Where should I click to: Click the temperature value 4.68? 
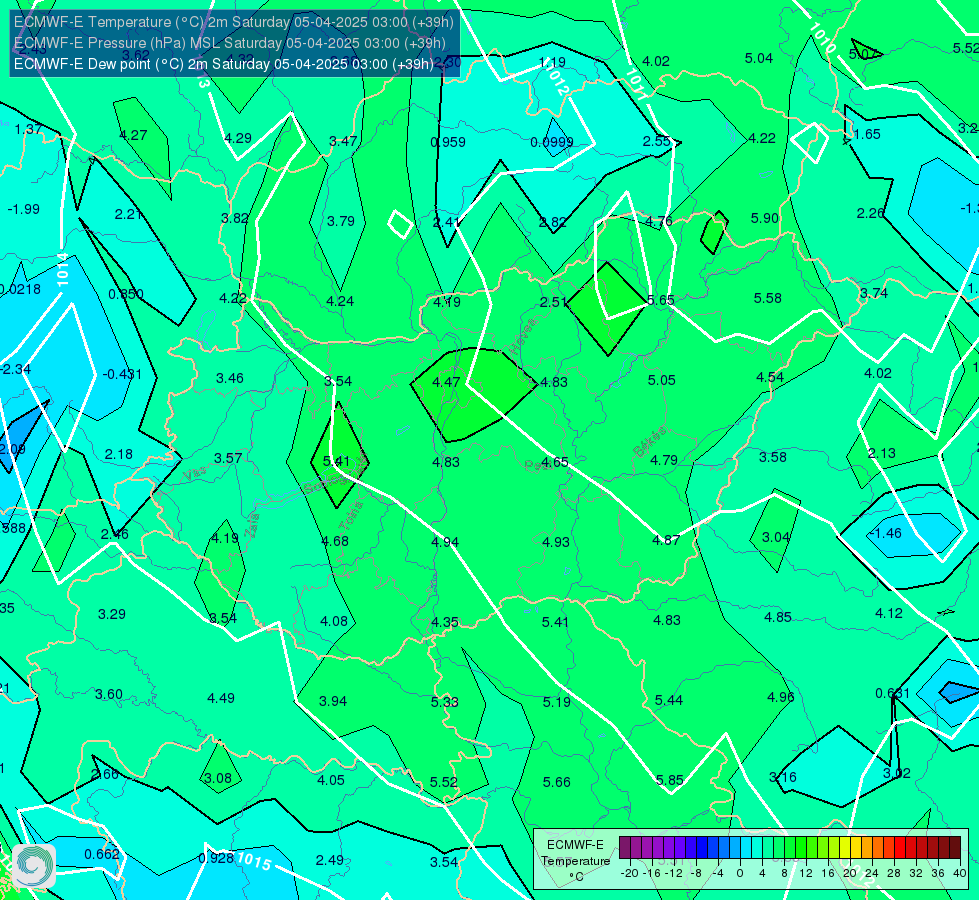335,541
